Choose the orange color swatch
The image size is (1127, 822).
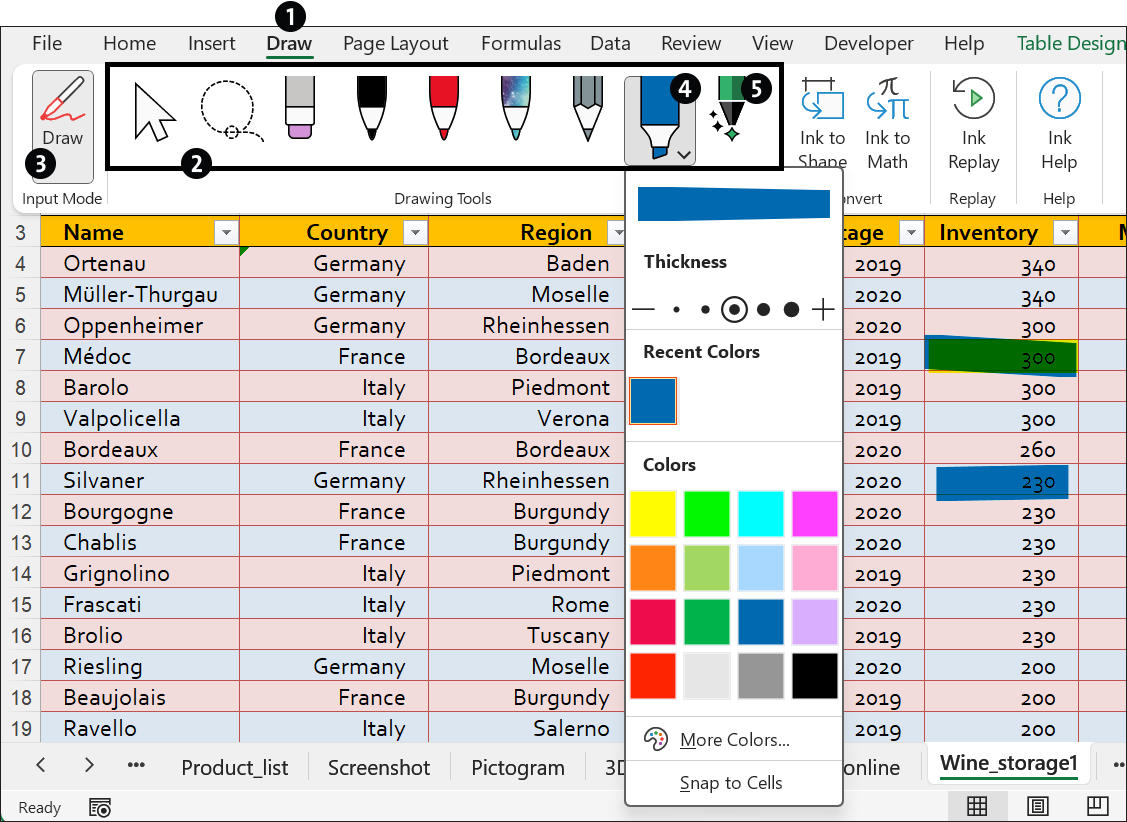click(653, 568)
